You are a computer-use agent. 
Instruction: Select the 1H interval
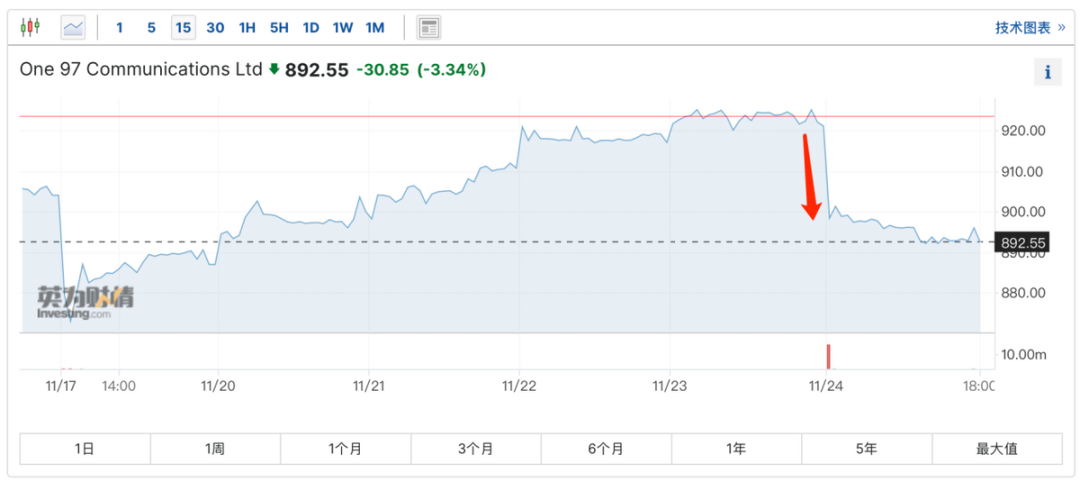[247, 27]
